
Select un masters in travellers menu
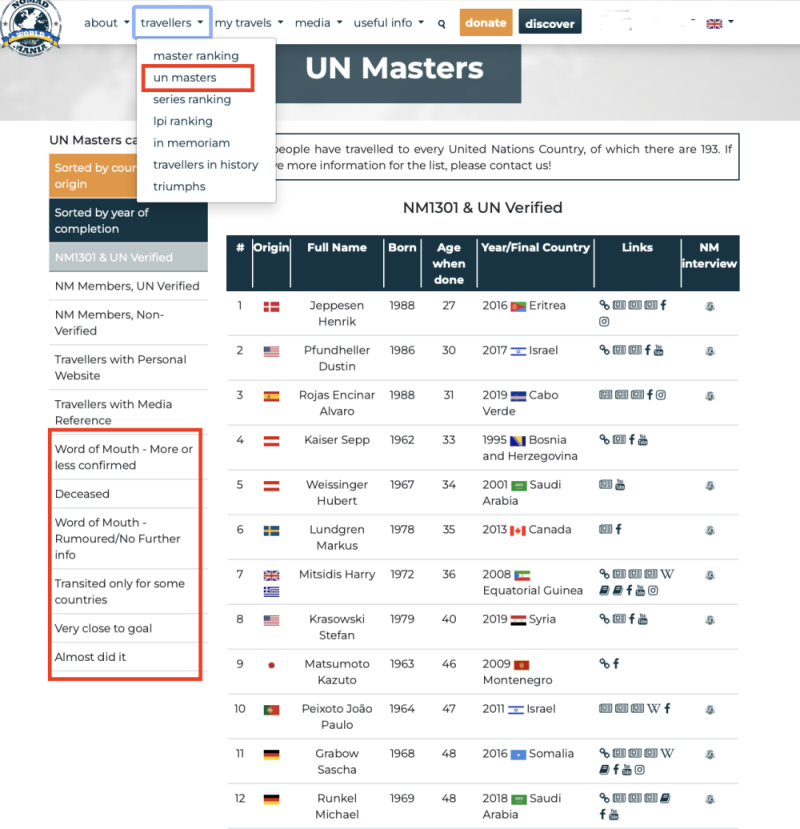click(x=185, y=77)
